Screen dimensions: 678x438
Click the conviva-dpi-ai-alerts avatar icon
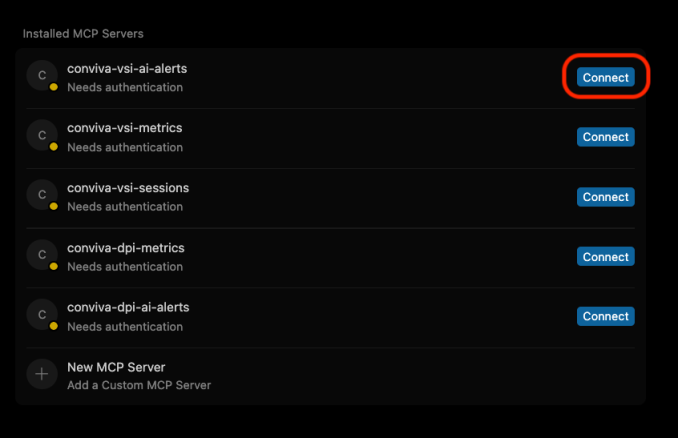pos(42,316)
